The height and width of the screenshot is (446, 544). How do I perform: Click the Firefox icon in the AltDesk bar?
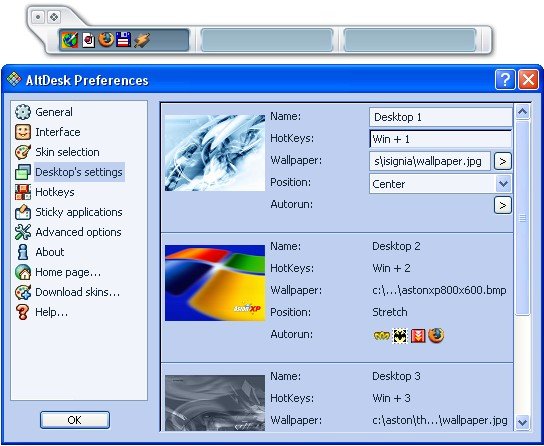pyautogui.click(x=106, y=39)
